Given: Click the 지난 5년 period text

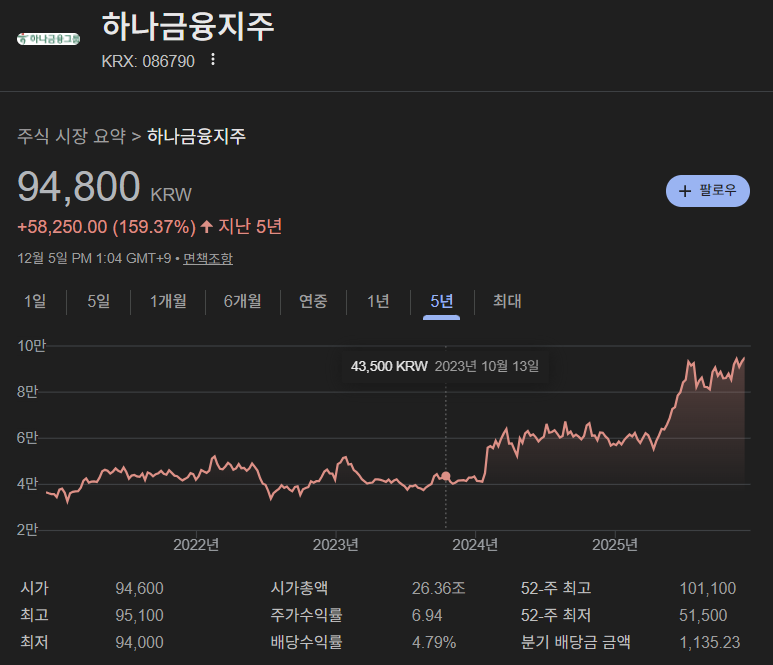Looking at the screenshot, I should [250, 227].
